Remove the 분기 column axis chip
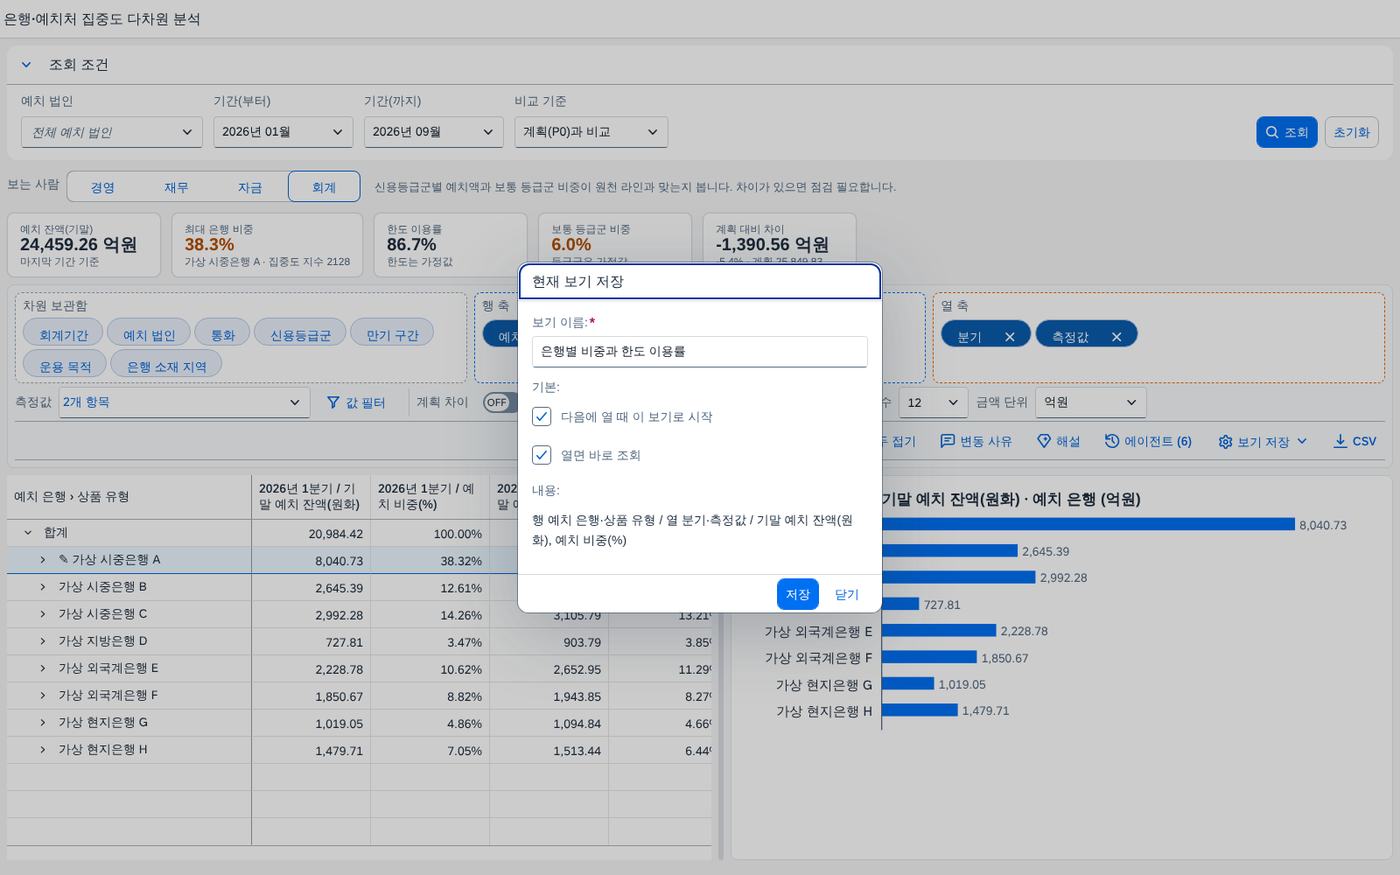Image resolution: width=1400 pixels, height=875 pixels. pyautogui.click(x=1010, y=337)
